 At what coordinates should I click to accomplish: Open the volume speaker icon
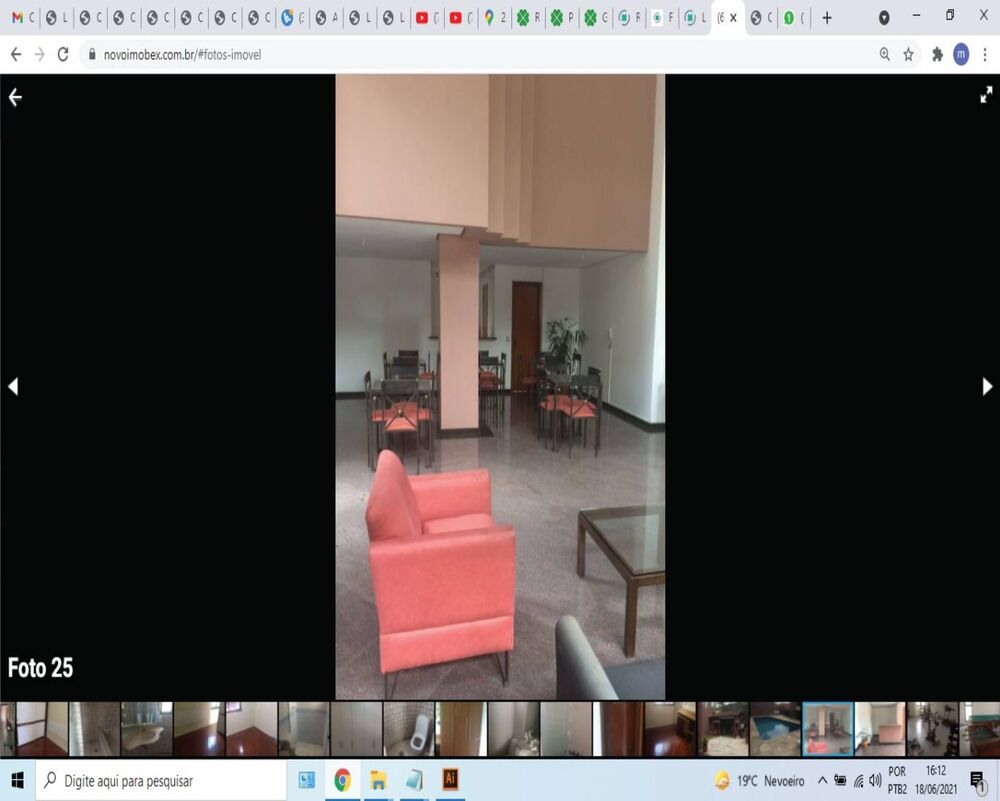click(x=875, y=780)
